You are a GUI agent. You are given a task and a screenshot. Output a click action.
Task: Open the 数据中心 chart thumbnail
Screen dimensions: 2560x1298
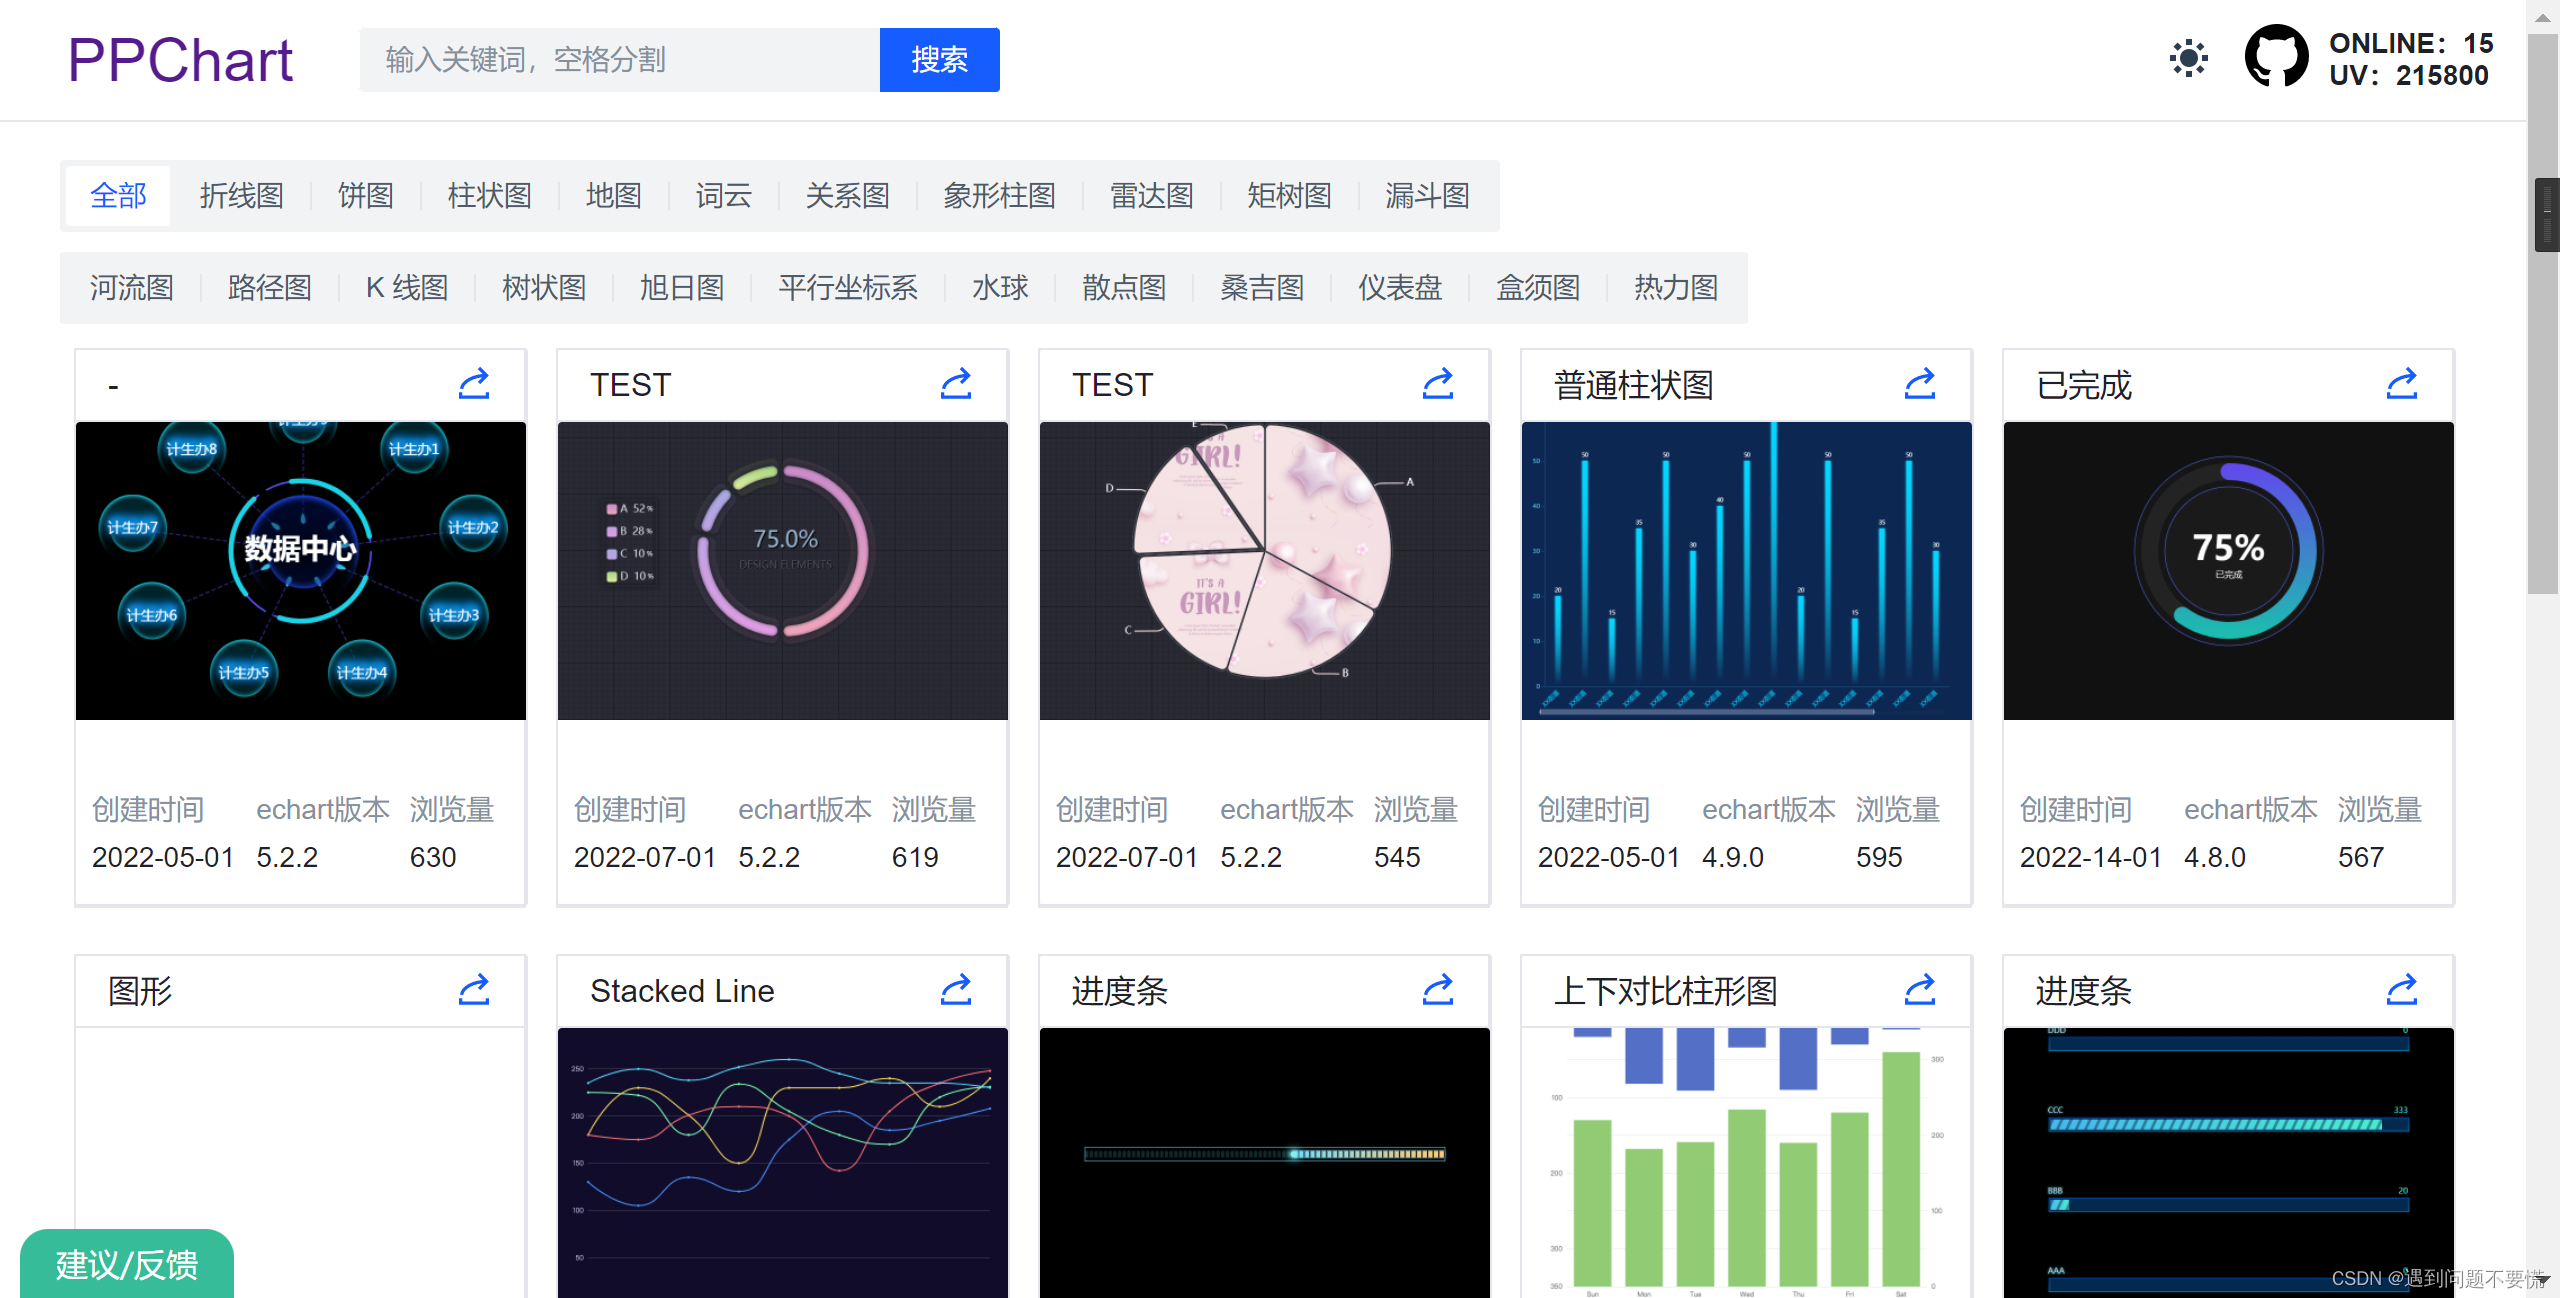tap(300, 570)
